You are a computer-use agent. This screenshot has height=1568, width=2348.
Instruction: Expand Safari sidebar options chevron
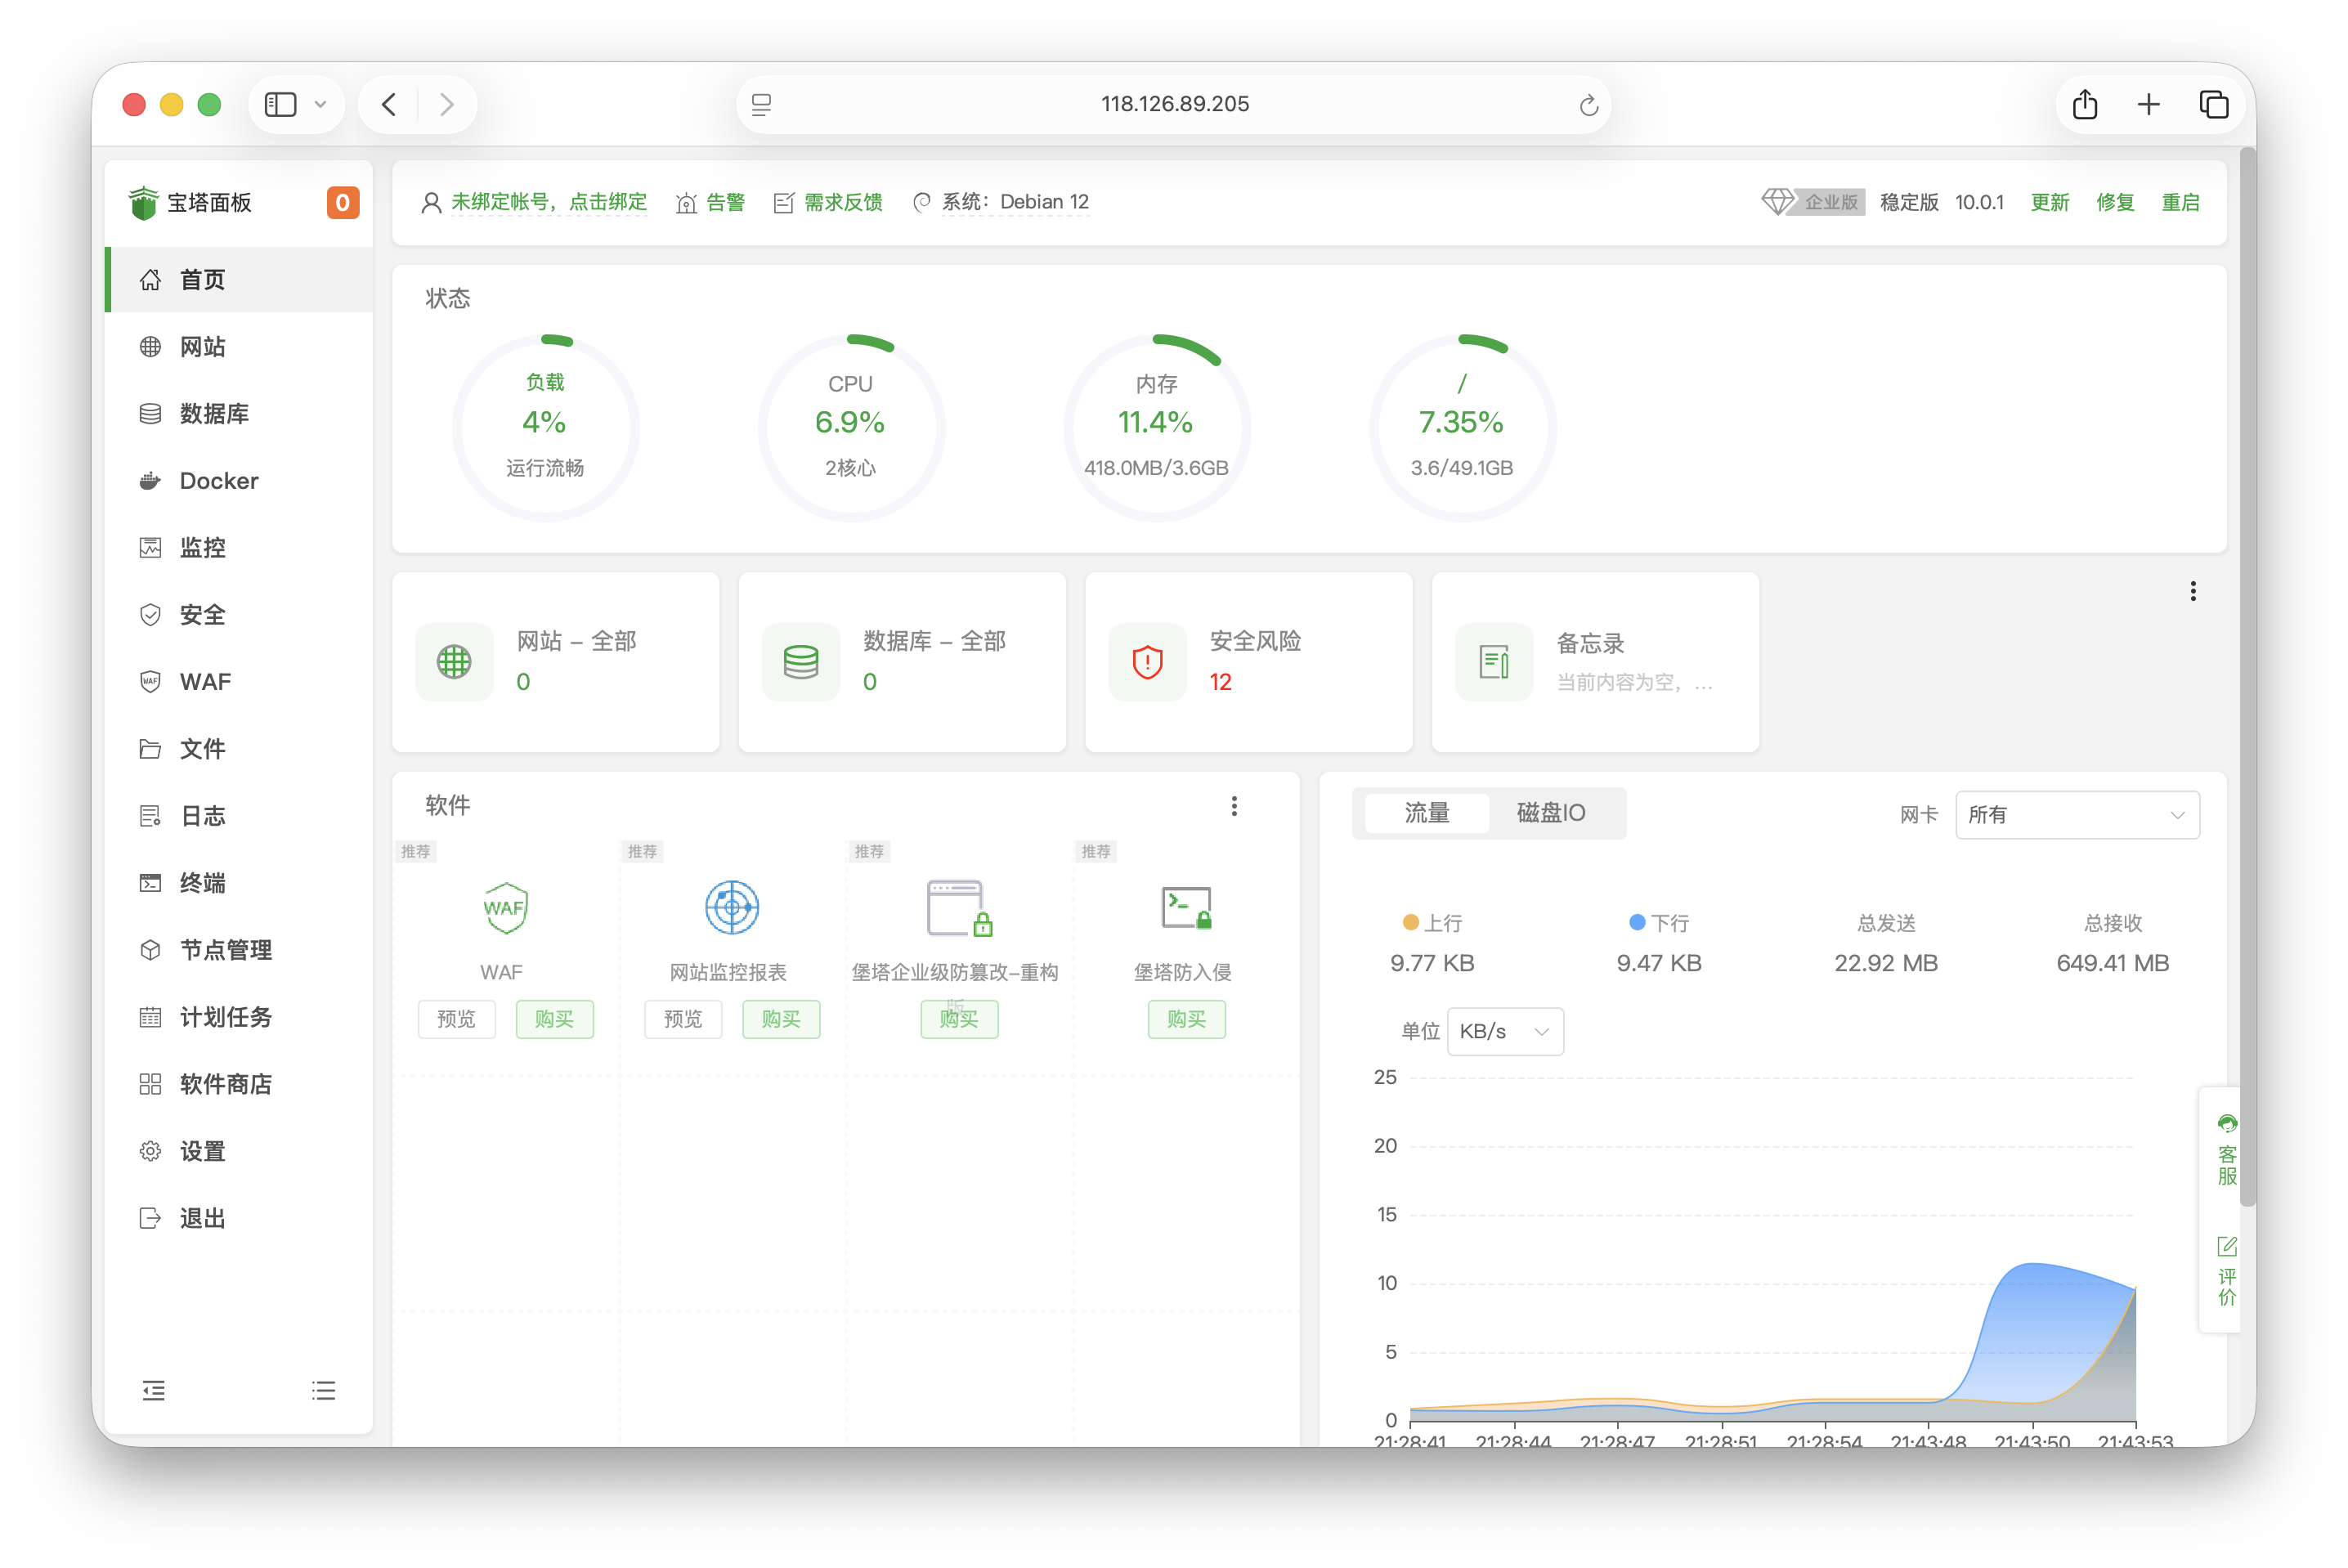coord(320,104)
